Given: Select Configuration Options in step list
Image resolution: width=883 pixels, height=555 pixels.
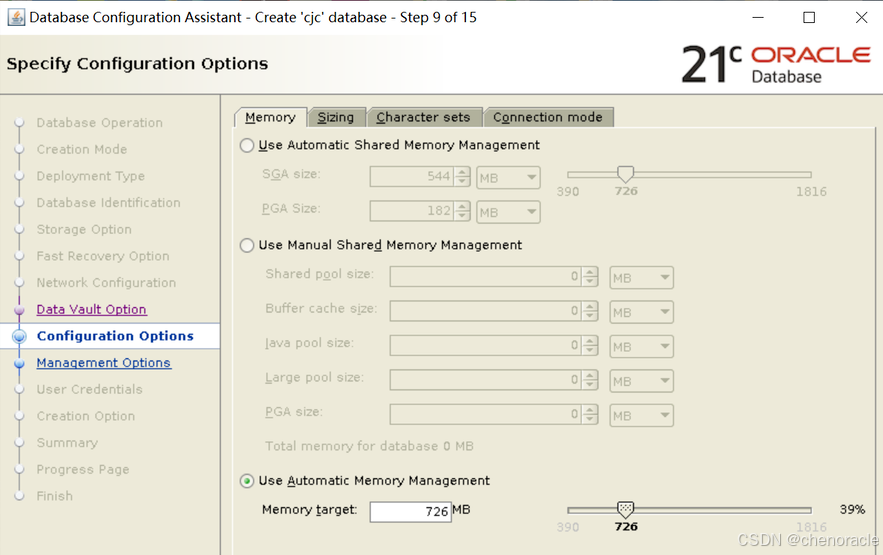Looking at the screenshot, I should point(115,336).
